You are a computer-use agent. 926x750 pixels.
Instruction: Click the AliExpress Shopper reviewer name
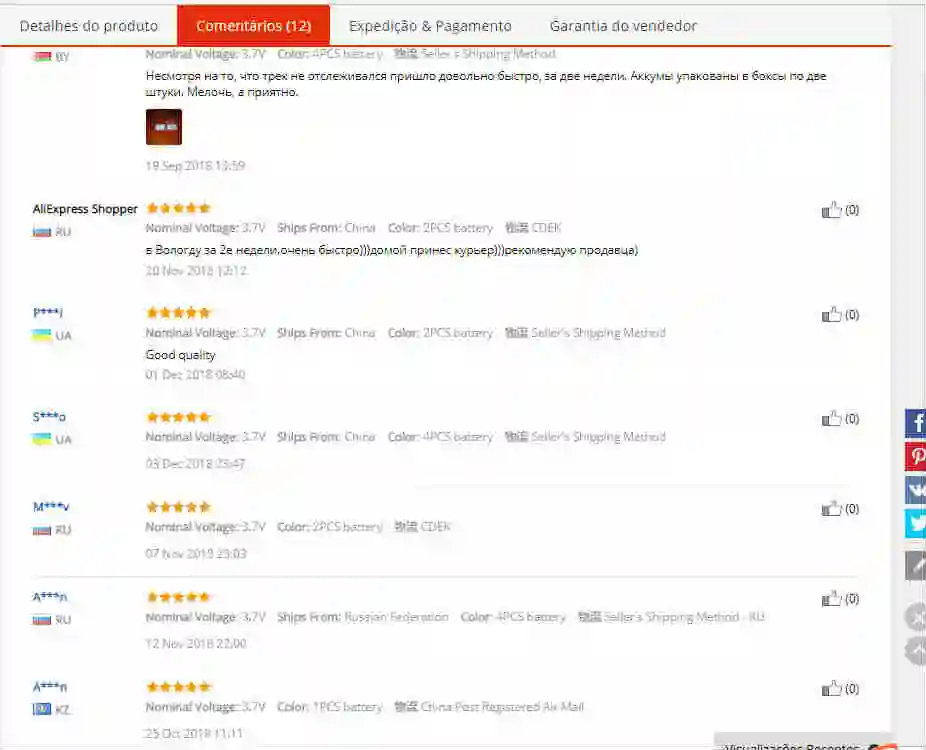pyautogui.click(x=85, y=209)
